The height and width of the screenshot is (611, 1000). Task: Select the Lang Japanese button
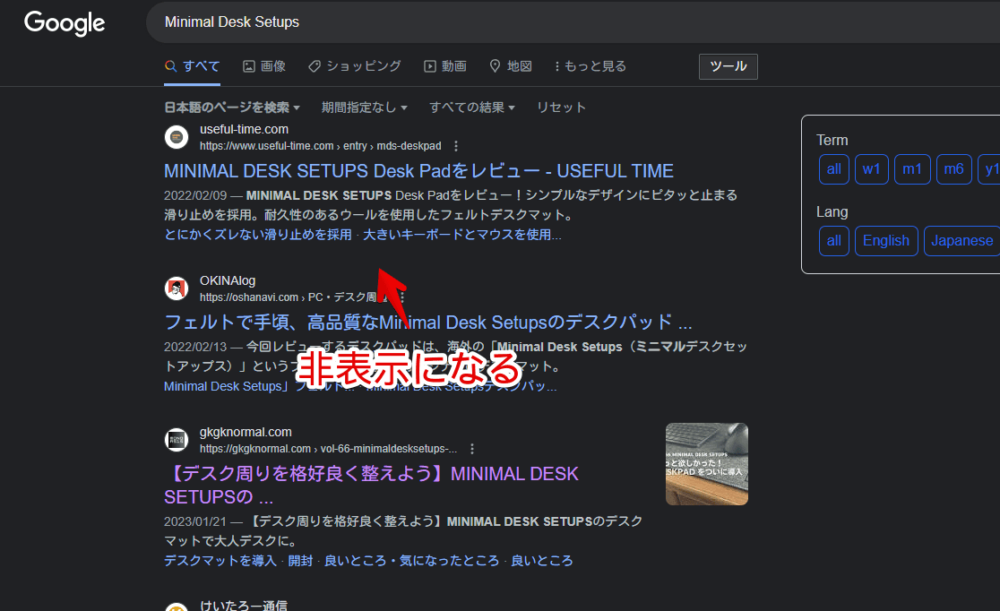pos(962,240)
